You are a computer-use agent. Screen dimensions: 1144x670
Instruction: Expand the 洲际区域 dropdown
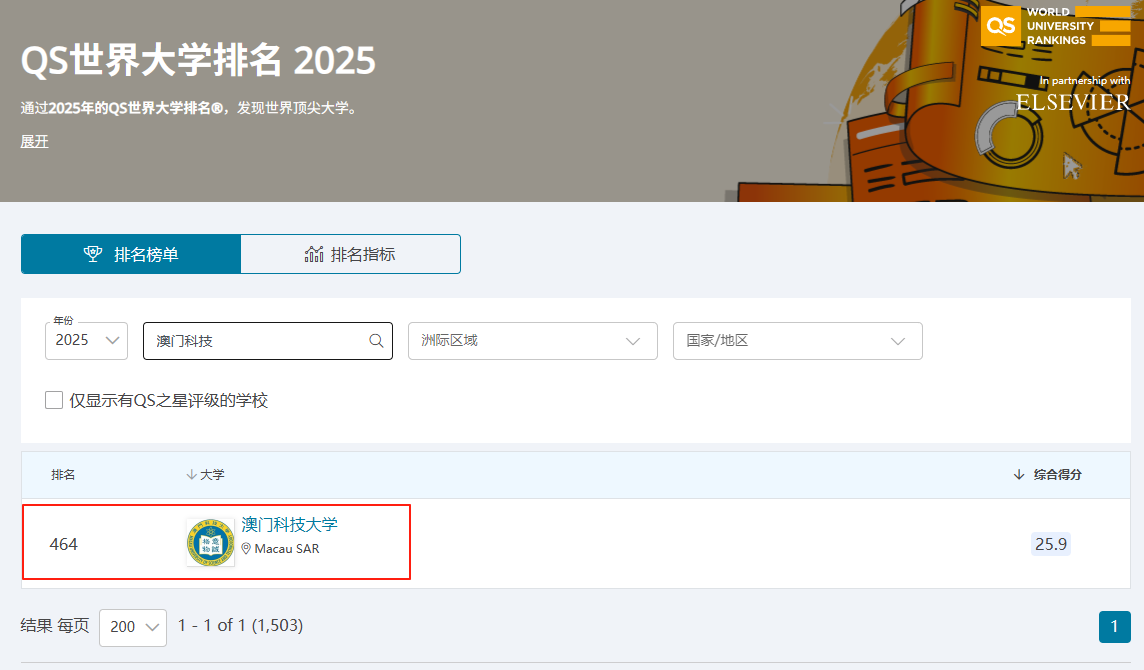click(x=533, y=341)
